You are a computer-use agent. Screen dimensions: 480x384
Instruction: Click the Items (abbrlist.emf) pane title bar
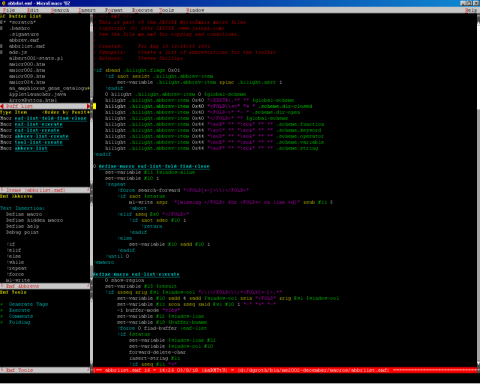point(45,190)
